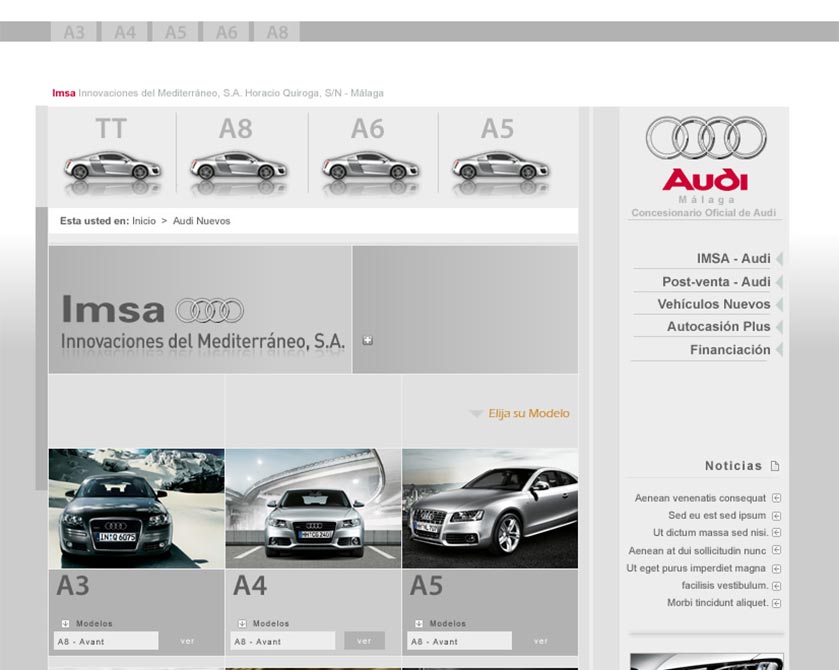The width and height of the screenshot is (839, 670).
Task: Open the A8 - Avant dropdown under A4
Action: coord(283,641)
